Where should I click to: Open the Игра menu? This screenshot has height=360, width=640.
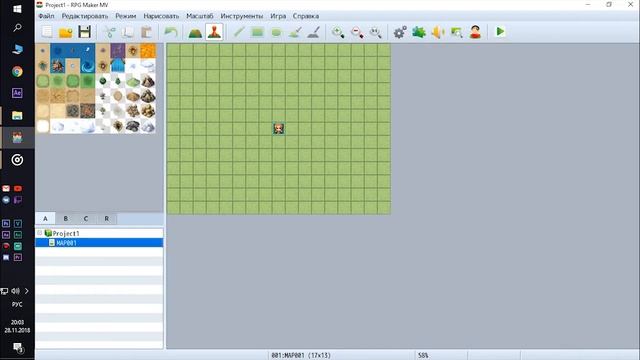pyautogui.click(x=278, y=16)
